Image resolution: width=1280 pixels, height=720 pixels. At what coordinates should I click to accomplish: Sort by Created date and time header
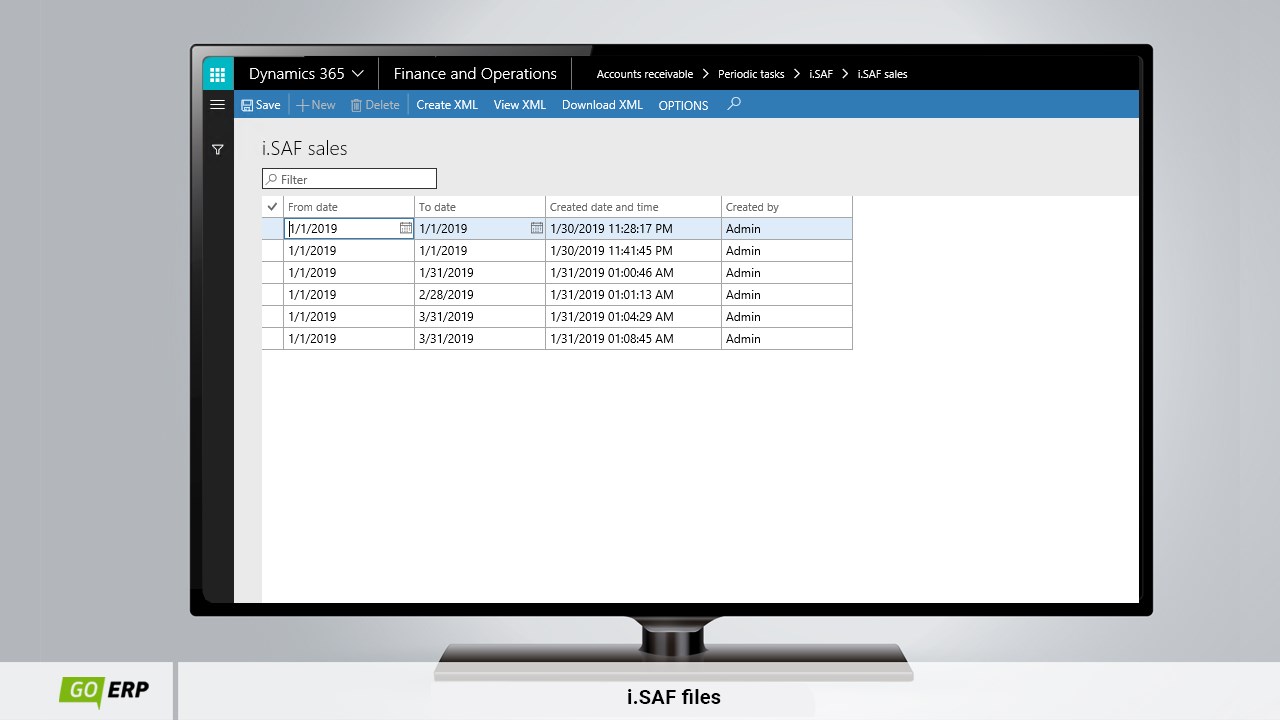pyautogui.click(x=633, y=207)
